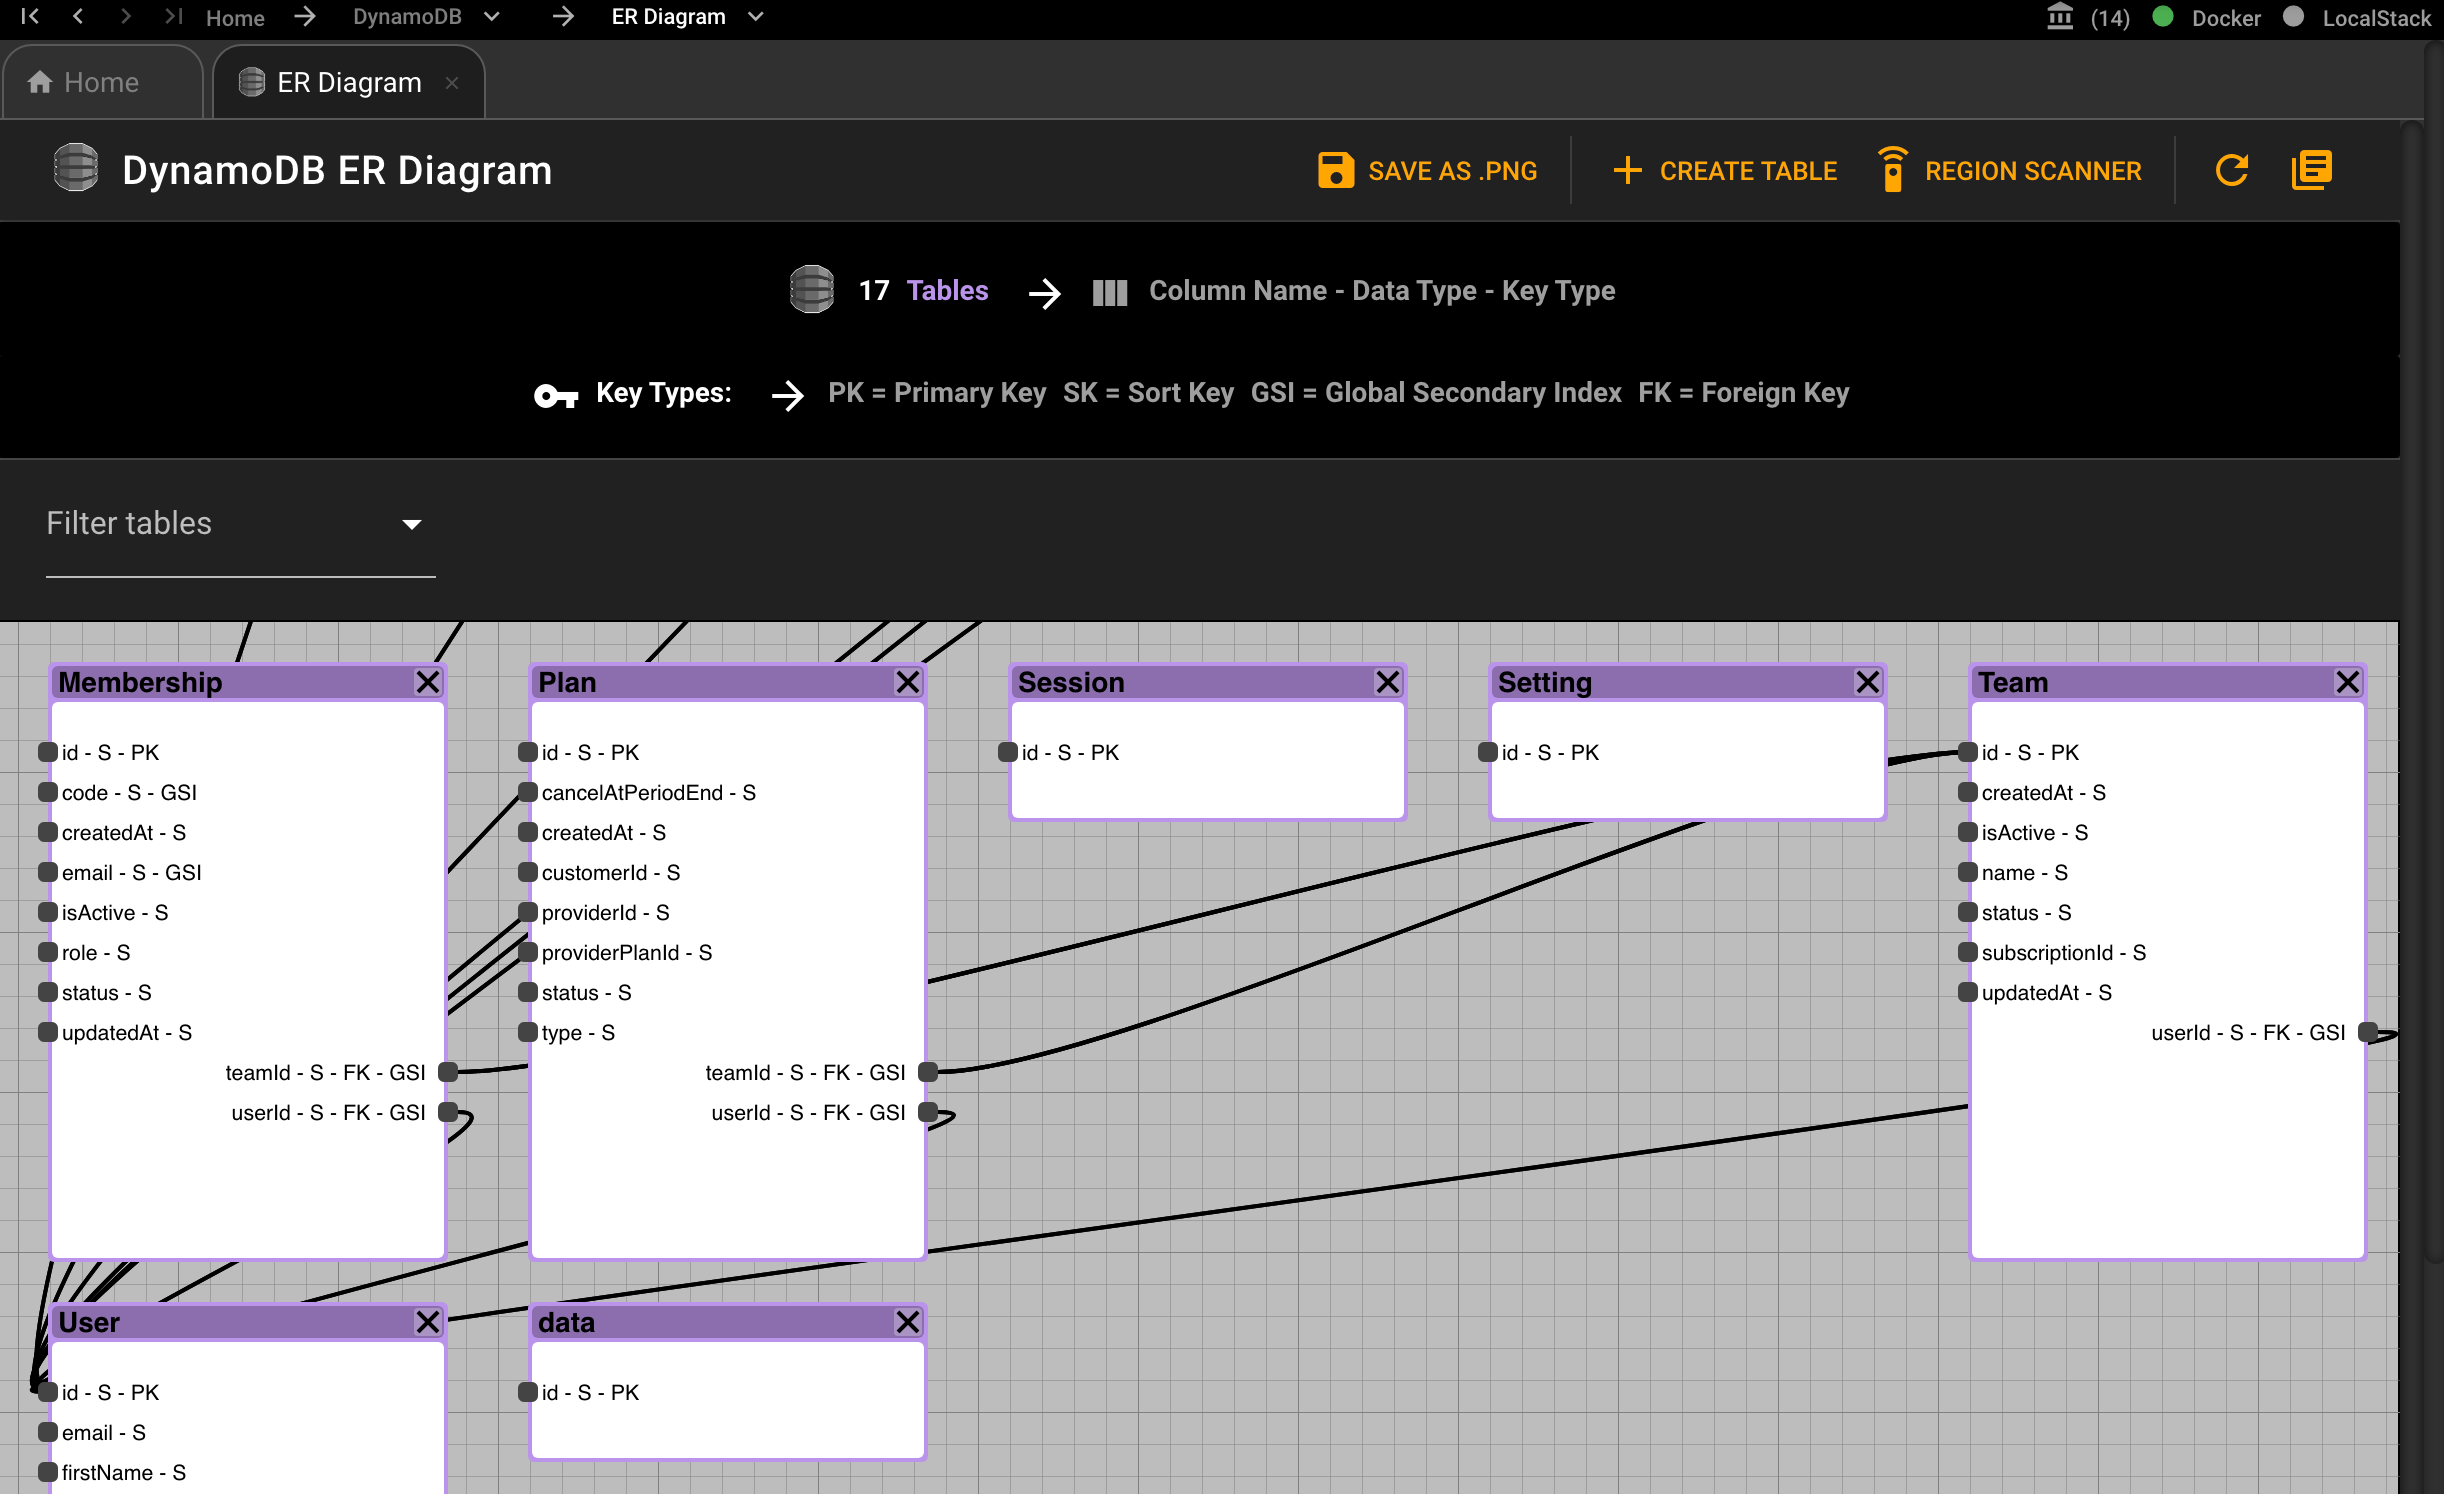This screenshot has width=2444, height=1494.
Task: Close the Team table card
Action: coord(2348,682)
